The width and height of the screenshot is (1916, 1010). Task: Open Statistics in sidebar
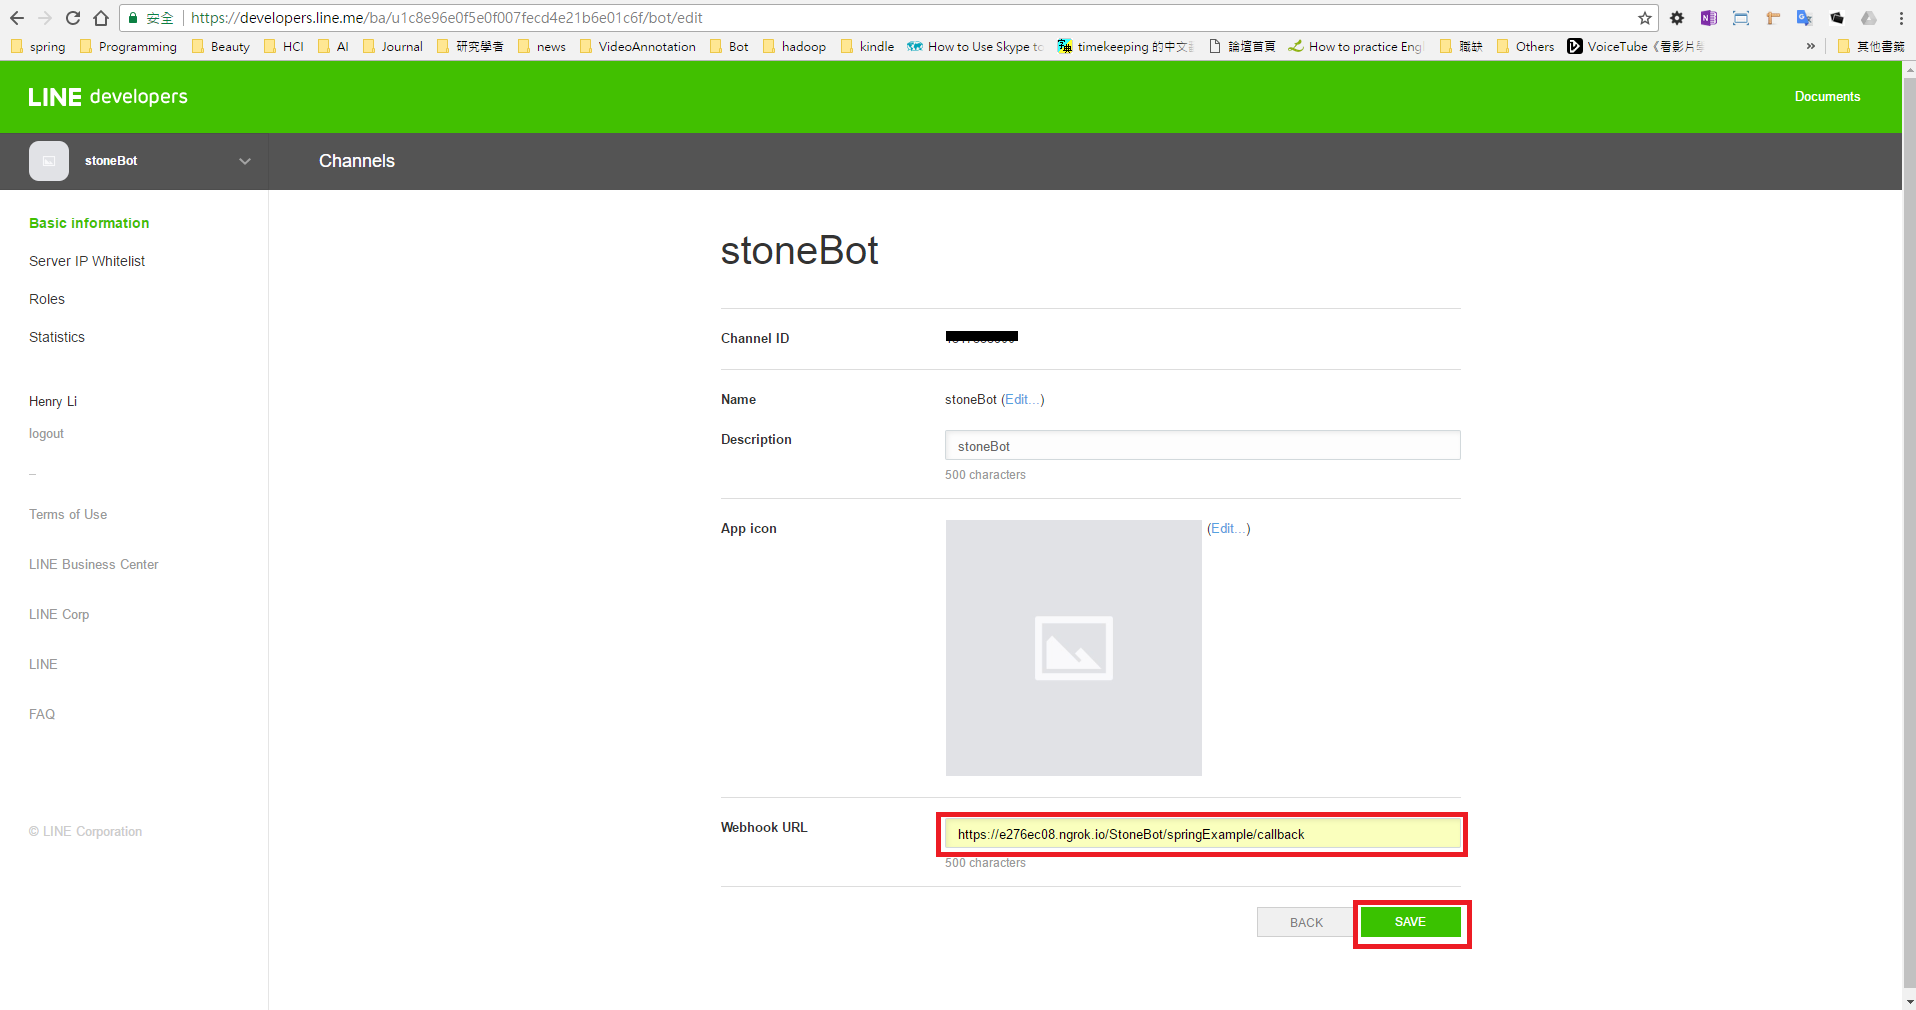click(57, 337)
